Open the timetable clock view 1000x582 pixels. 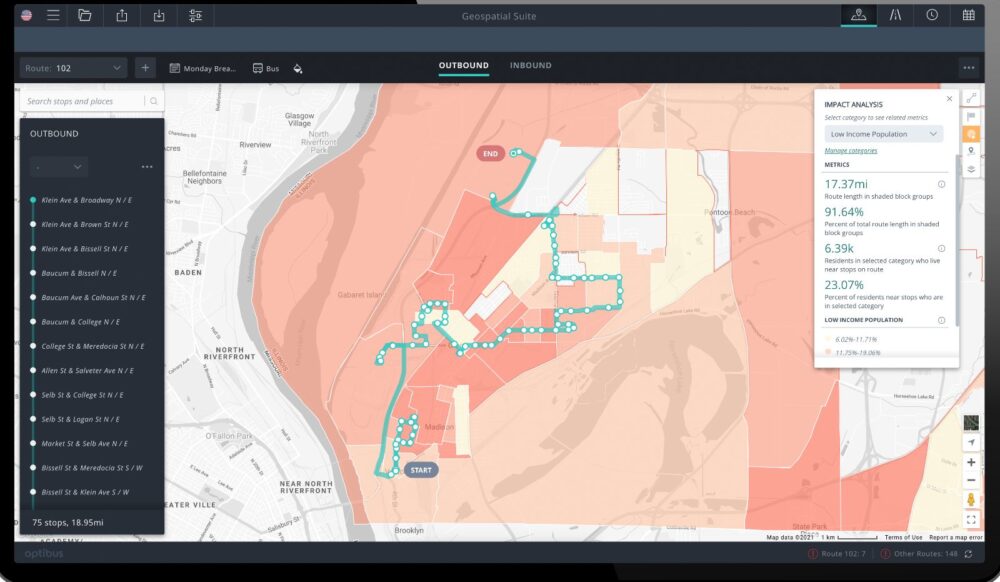pyautogui.click(x=932, y=15)
